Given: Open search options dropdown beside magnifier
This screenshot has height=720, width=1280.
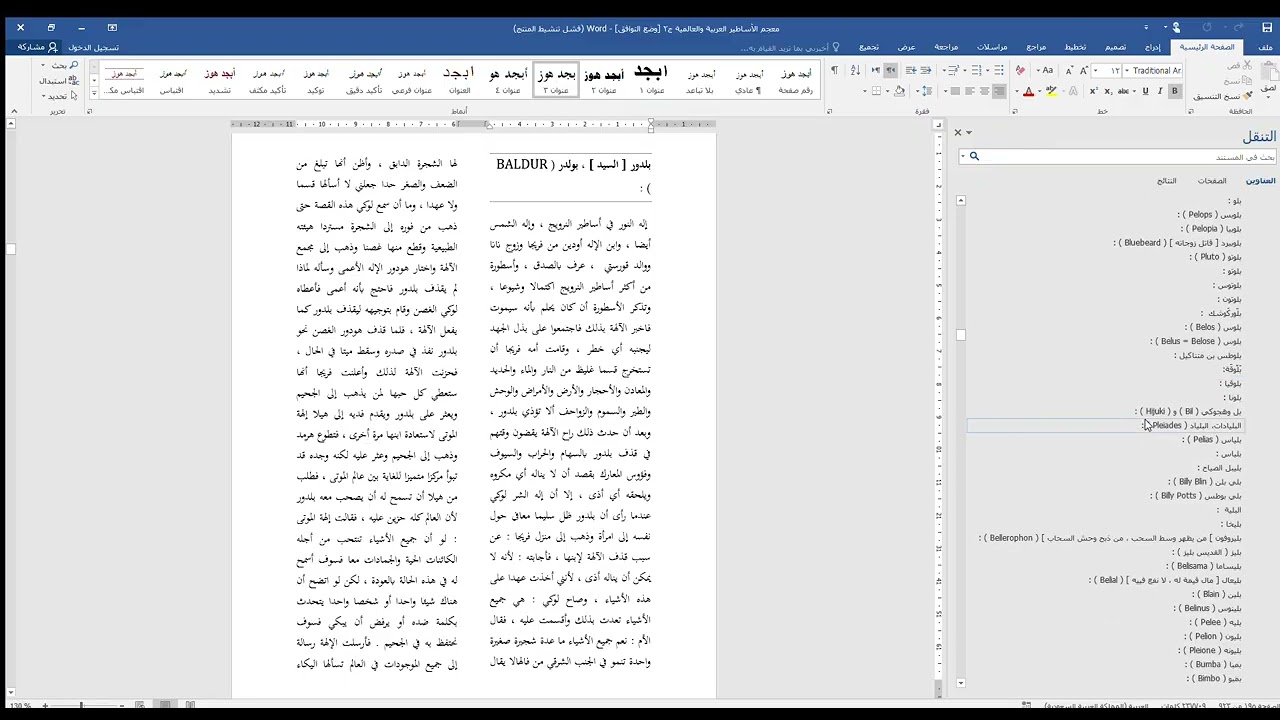Looking at the screenshot, I should tap(963, 156).
